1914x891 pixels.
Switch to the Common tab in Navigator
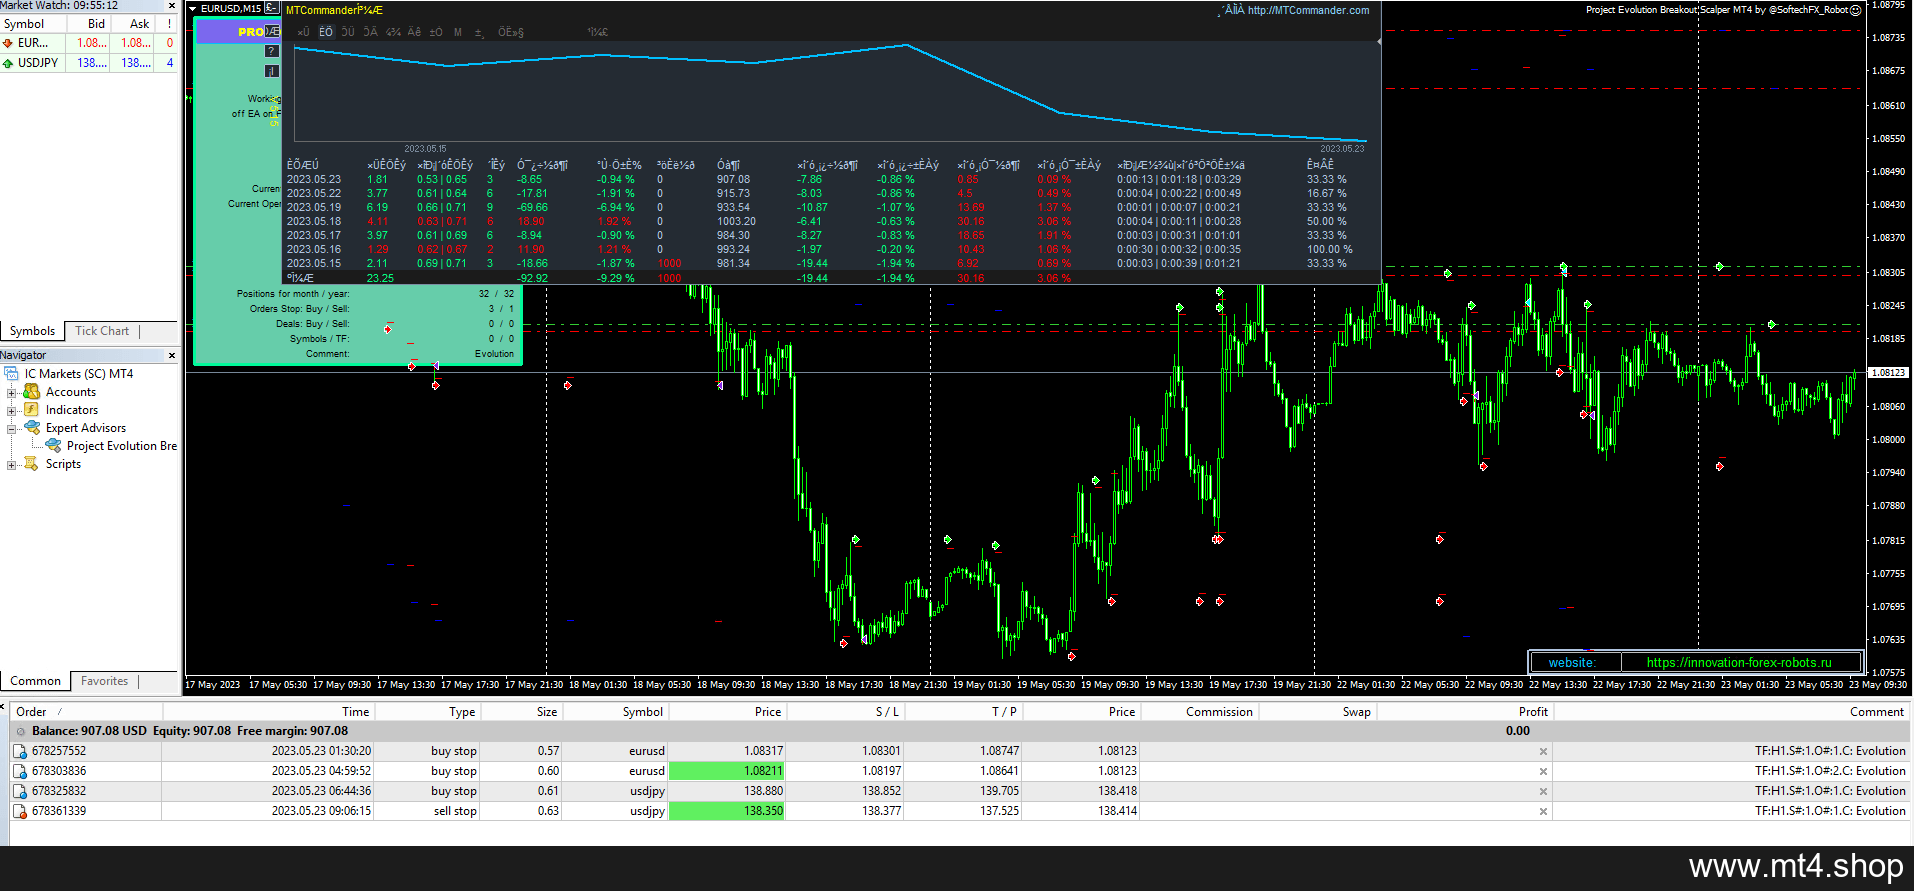point(36,681)
